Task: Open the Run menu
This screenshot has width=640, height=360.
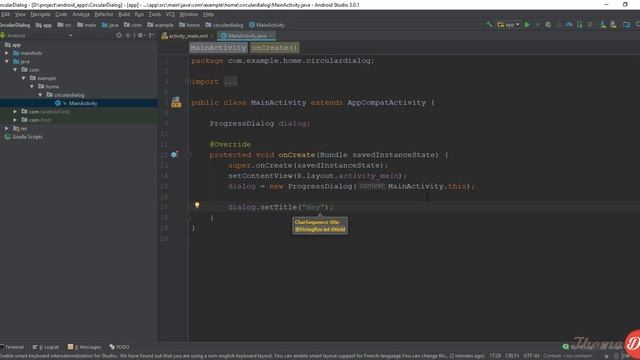Action: coord(139,14)
